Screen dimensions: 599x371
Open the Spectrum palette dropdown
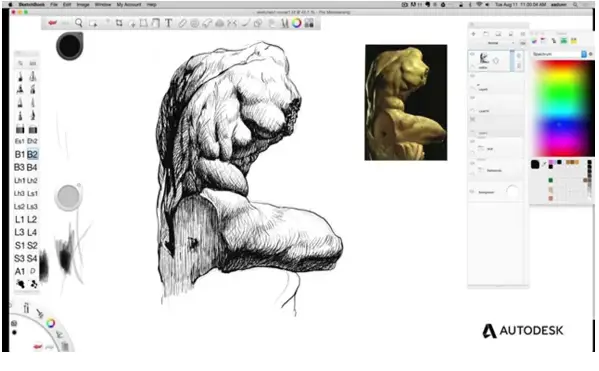(560, 54)
